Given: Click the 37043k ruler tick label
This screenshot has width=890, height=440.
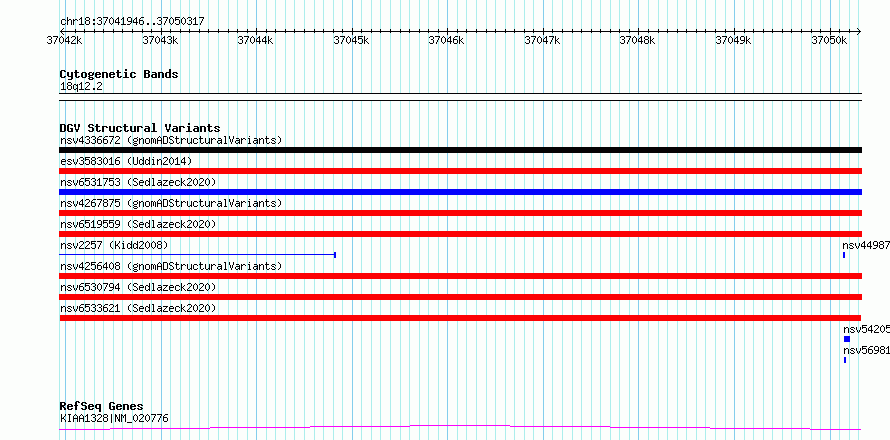Looking at the screenshot, I should 160,40.
